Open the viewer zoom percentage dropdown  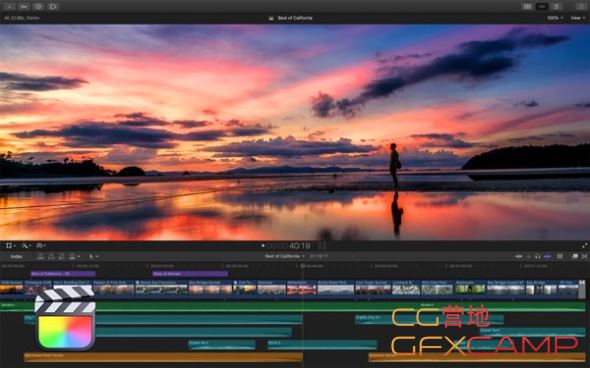[x=555, y=18]
